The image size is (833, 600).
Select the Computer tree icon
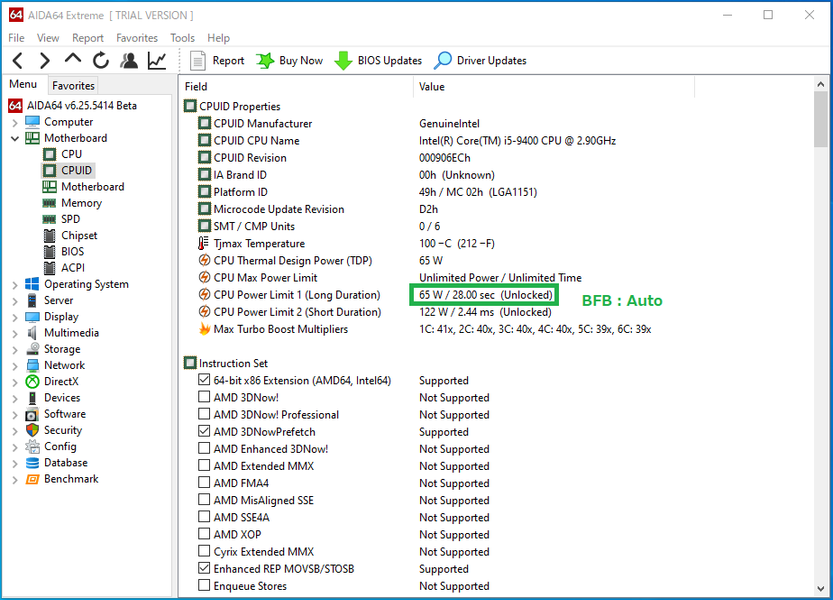tap(32, 122)
